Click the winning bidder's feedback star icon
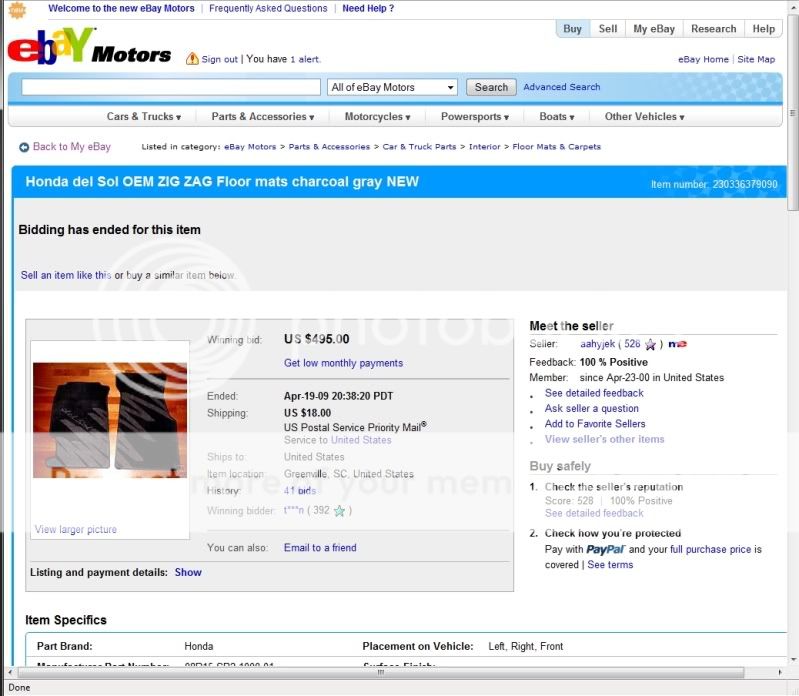 [340, 511]
